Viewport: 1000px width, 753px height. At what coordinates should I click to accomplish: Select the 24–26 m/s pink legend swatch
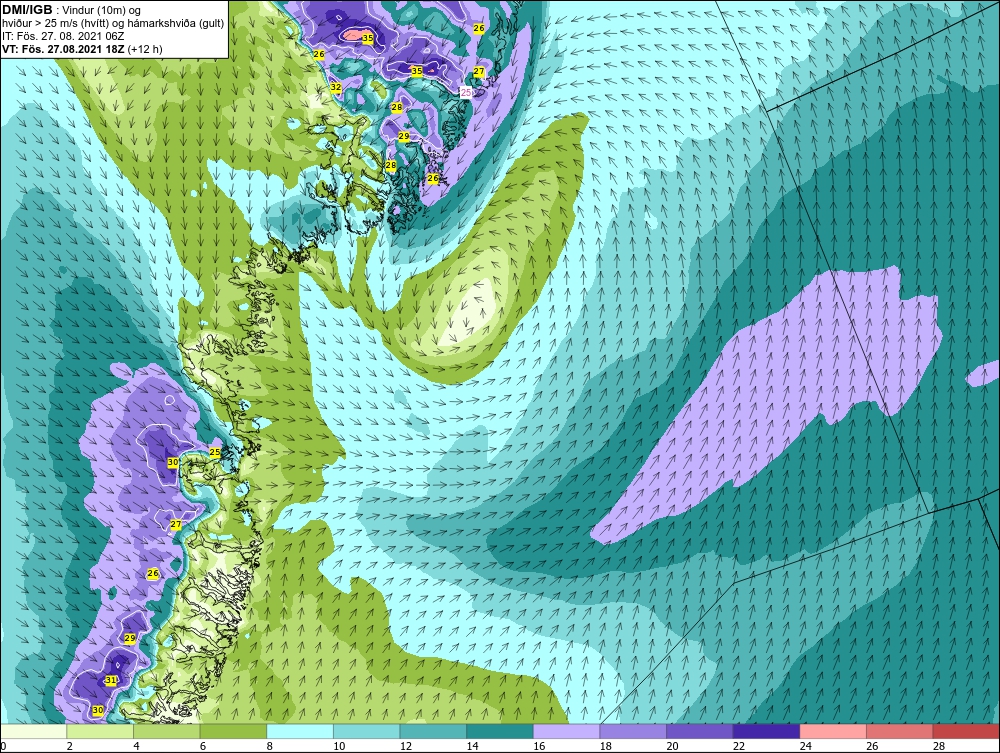coord(833,731)
